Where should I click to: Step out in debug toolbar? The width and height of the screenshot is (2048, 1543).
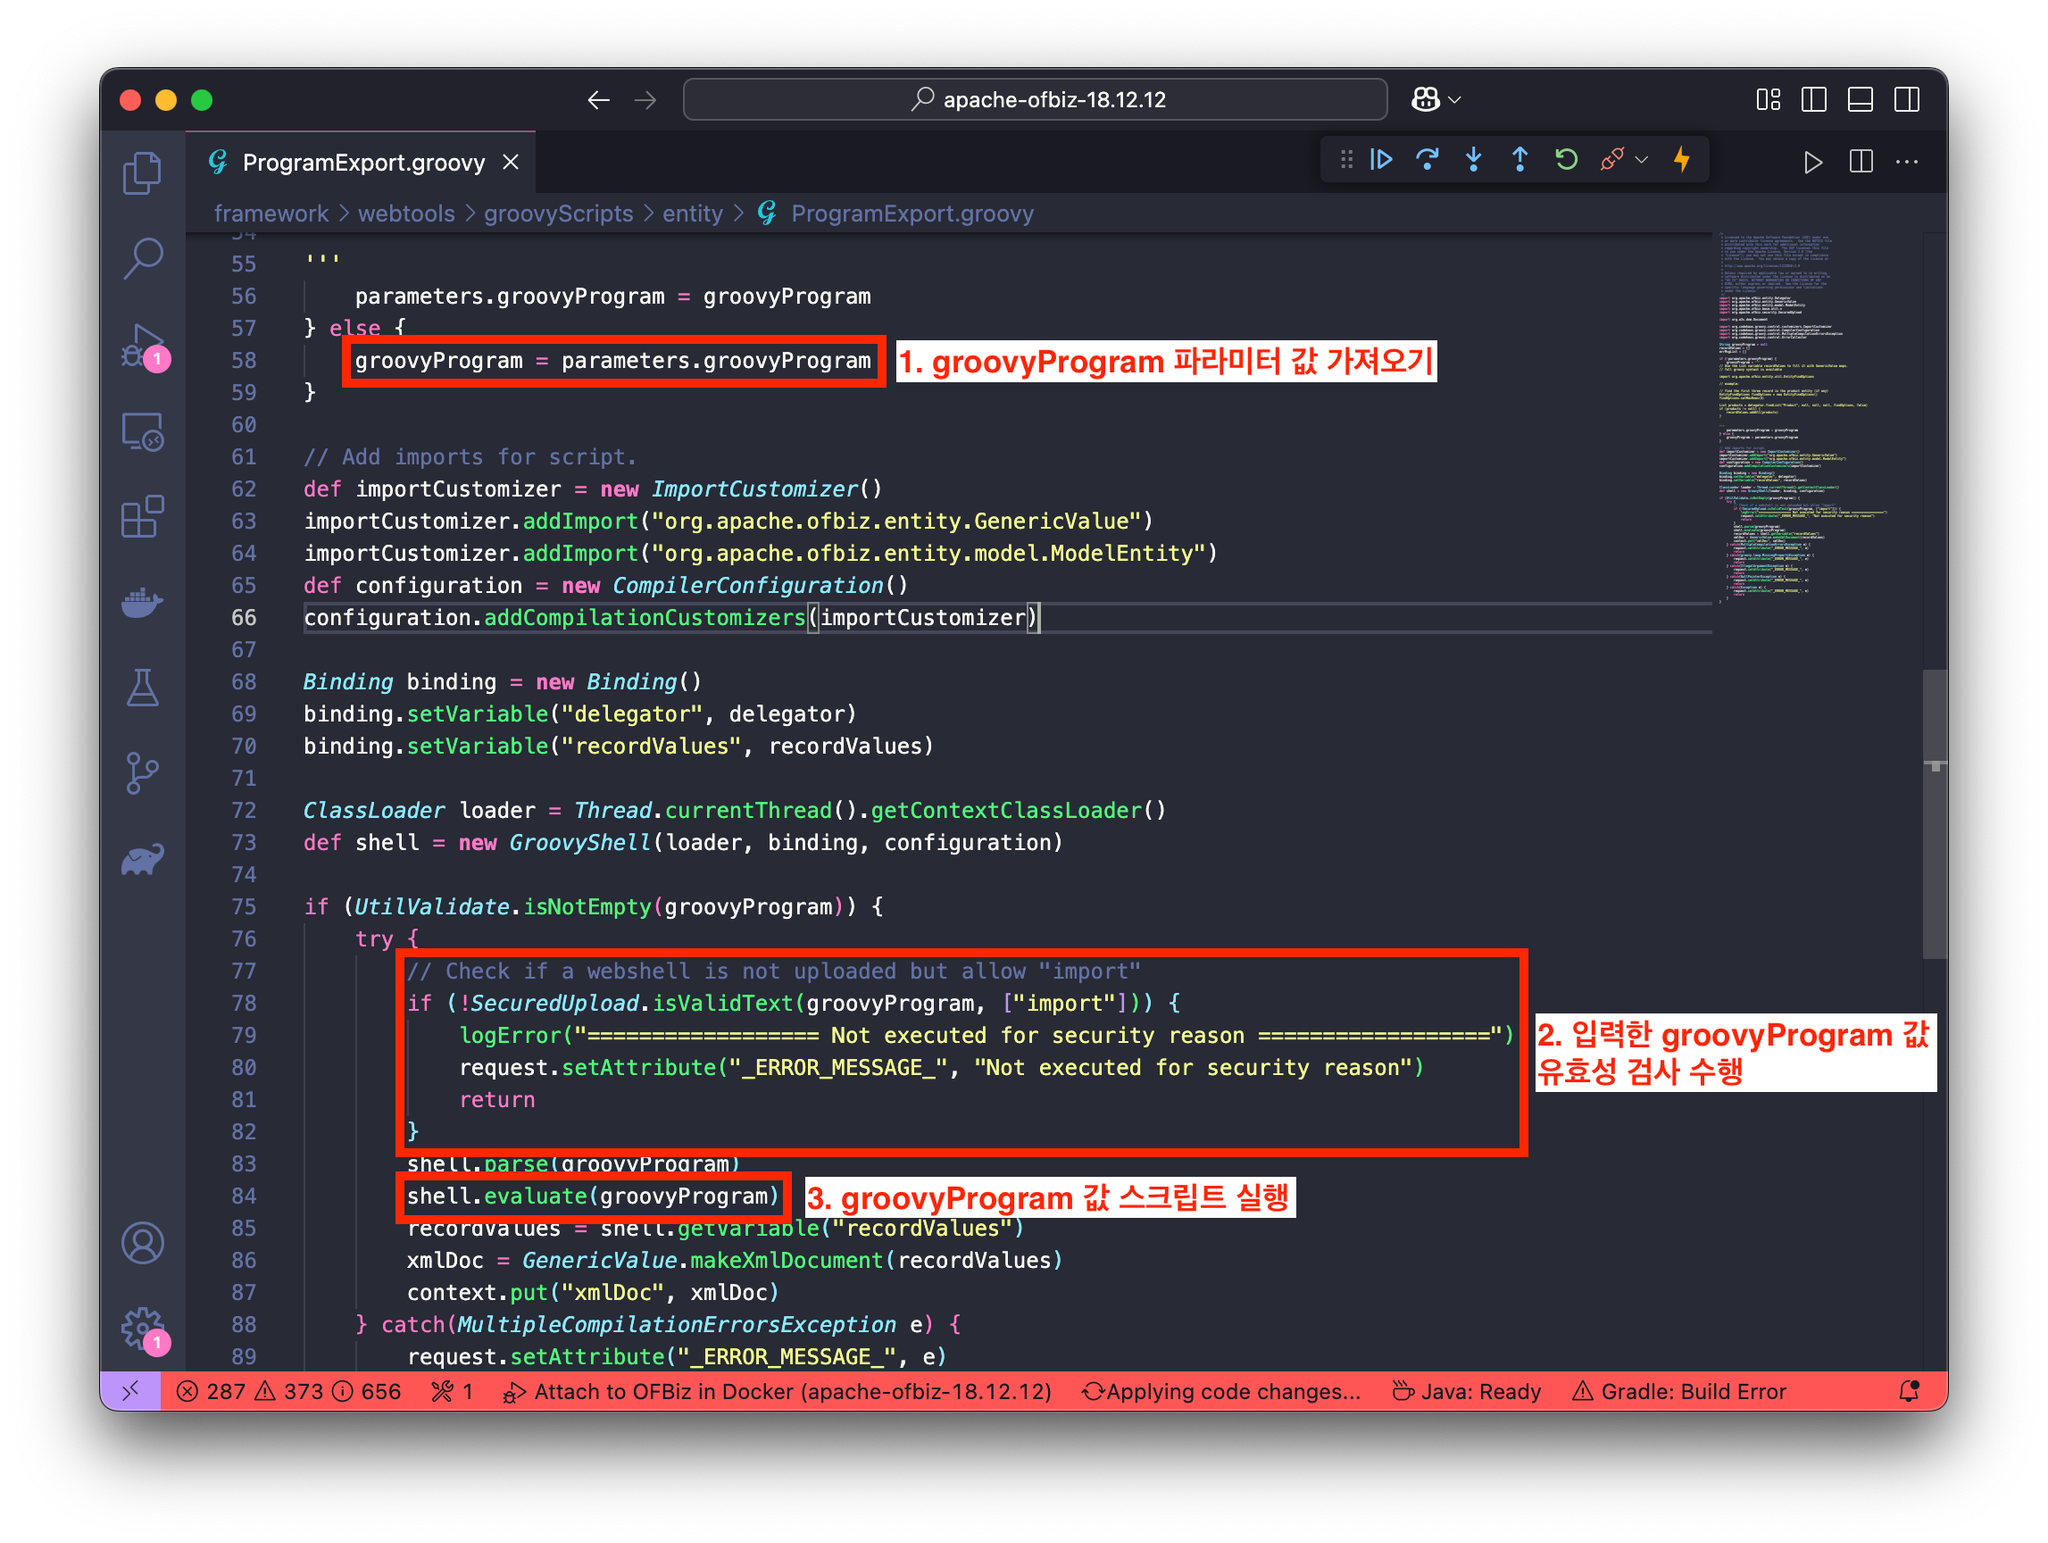[1519, 160]
